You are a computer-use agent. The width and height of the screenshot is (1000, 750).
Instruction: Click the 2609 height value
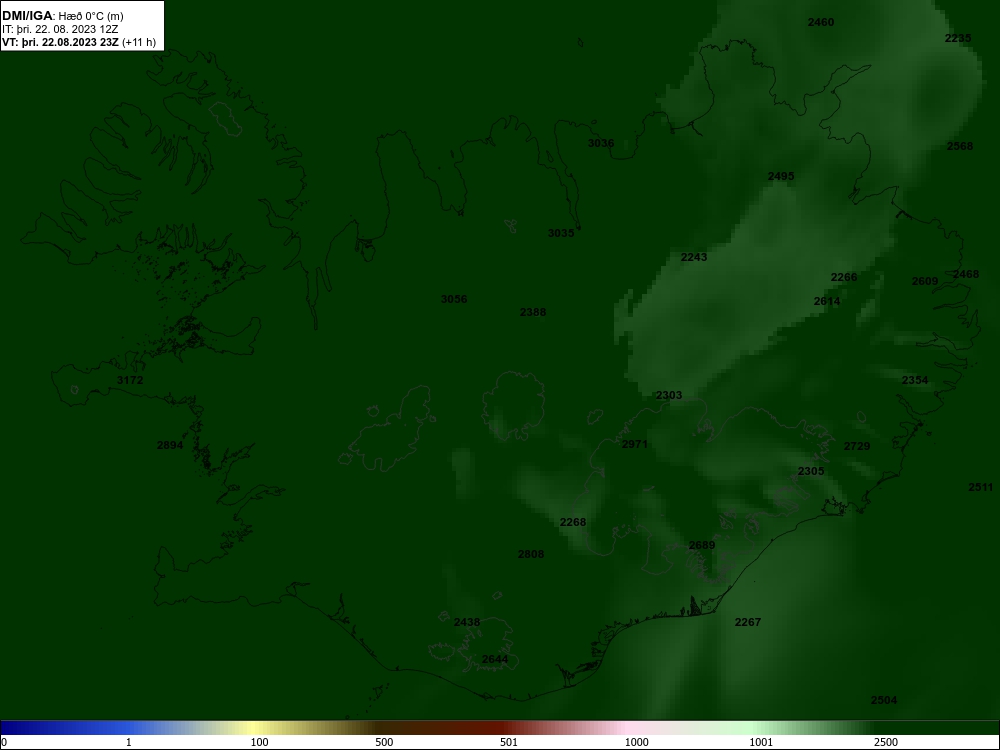925,281
